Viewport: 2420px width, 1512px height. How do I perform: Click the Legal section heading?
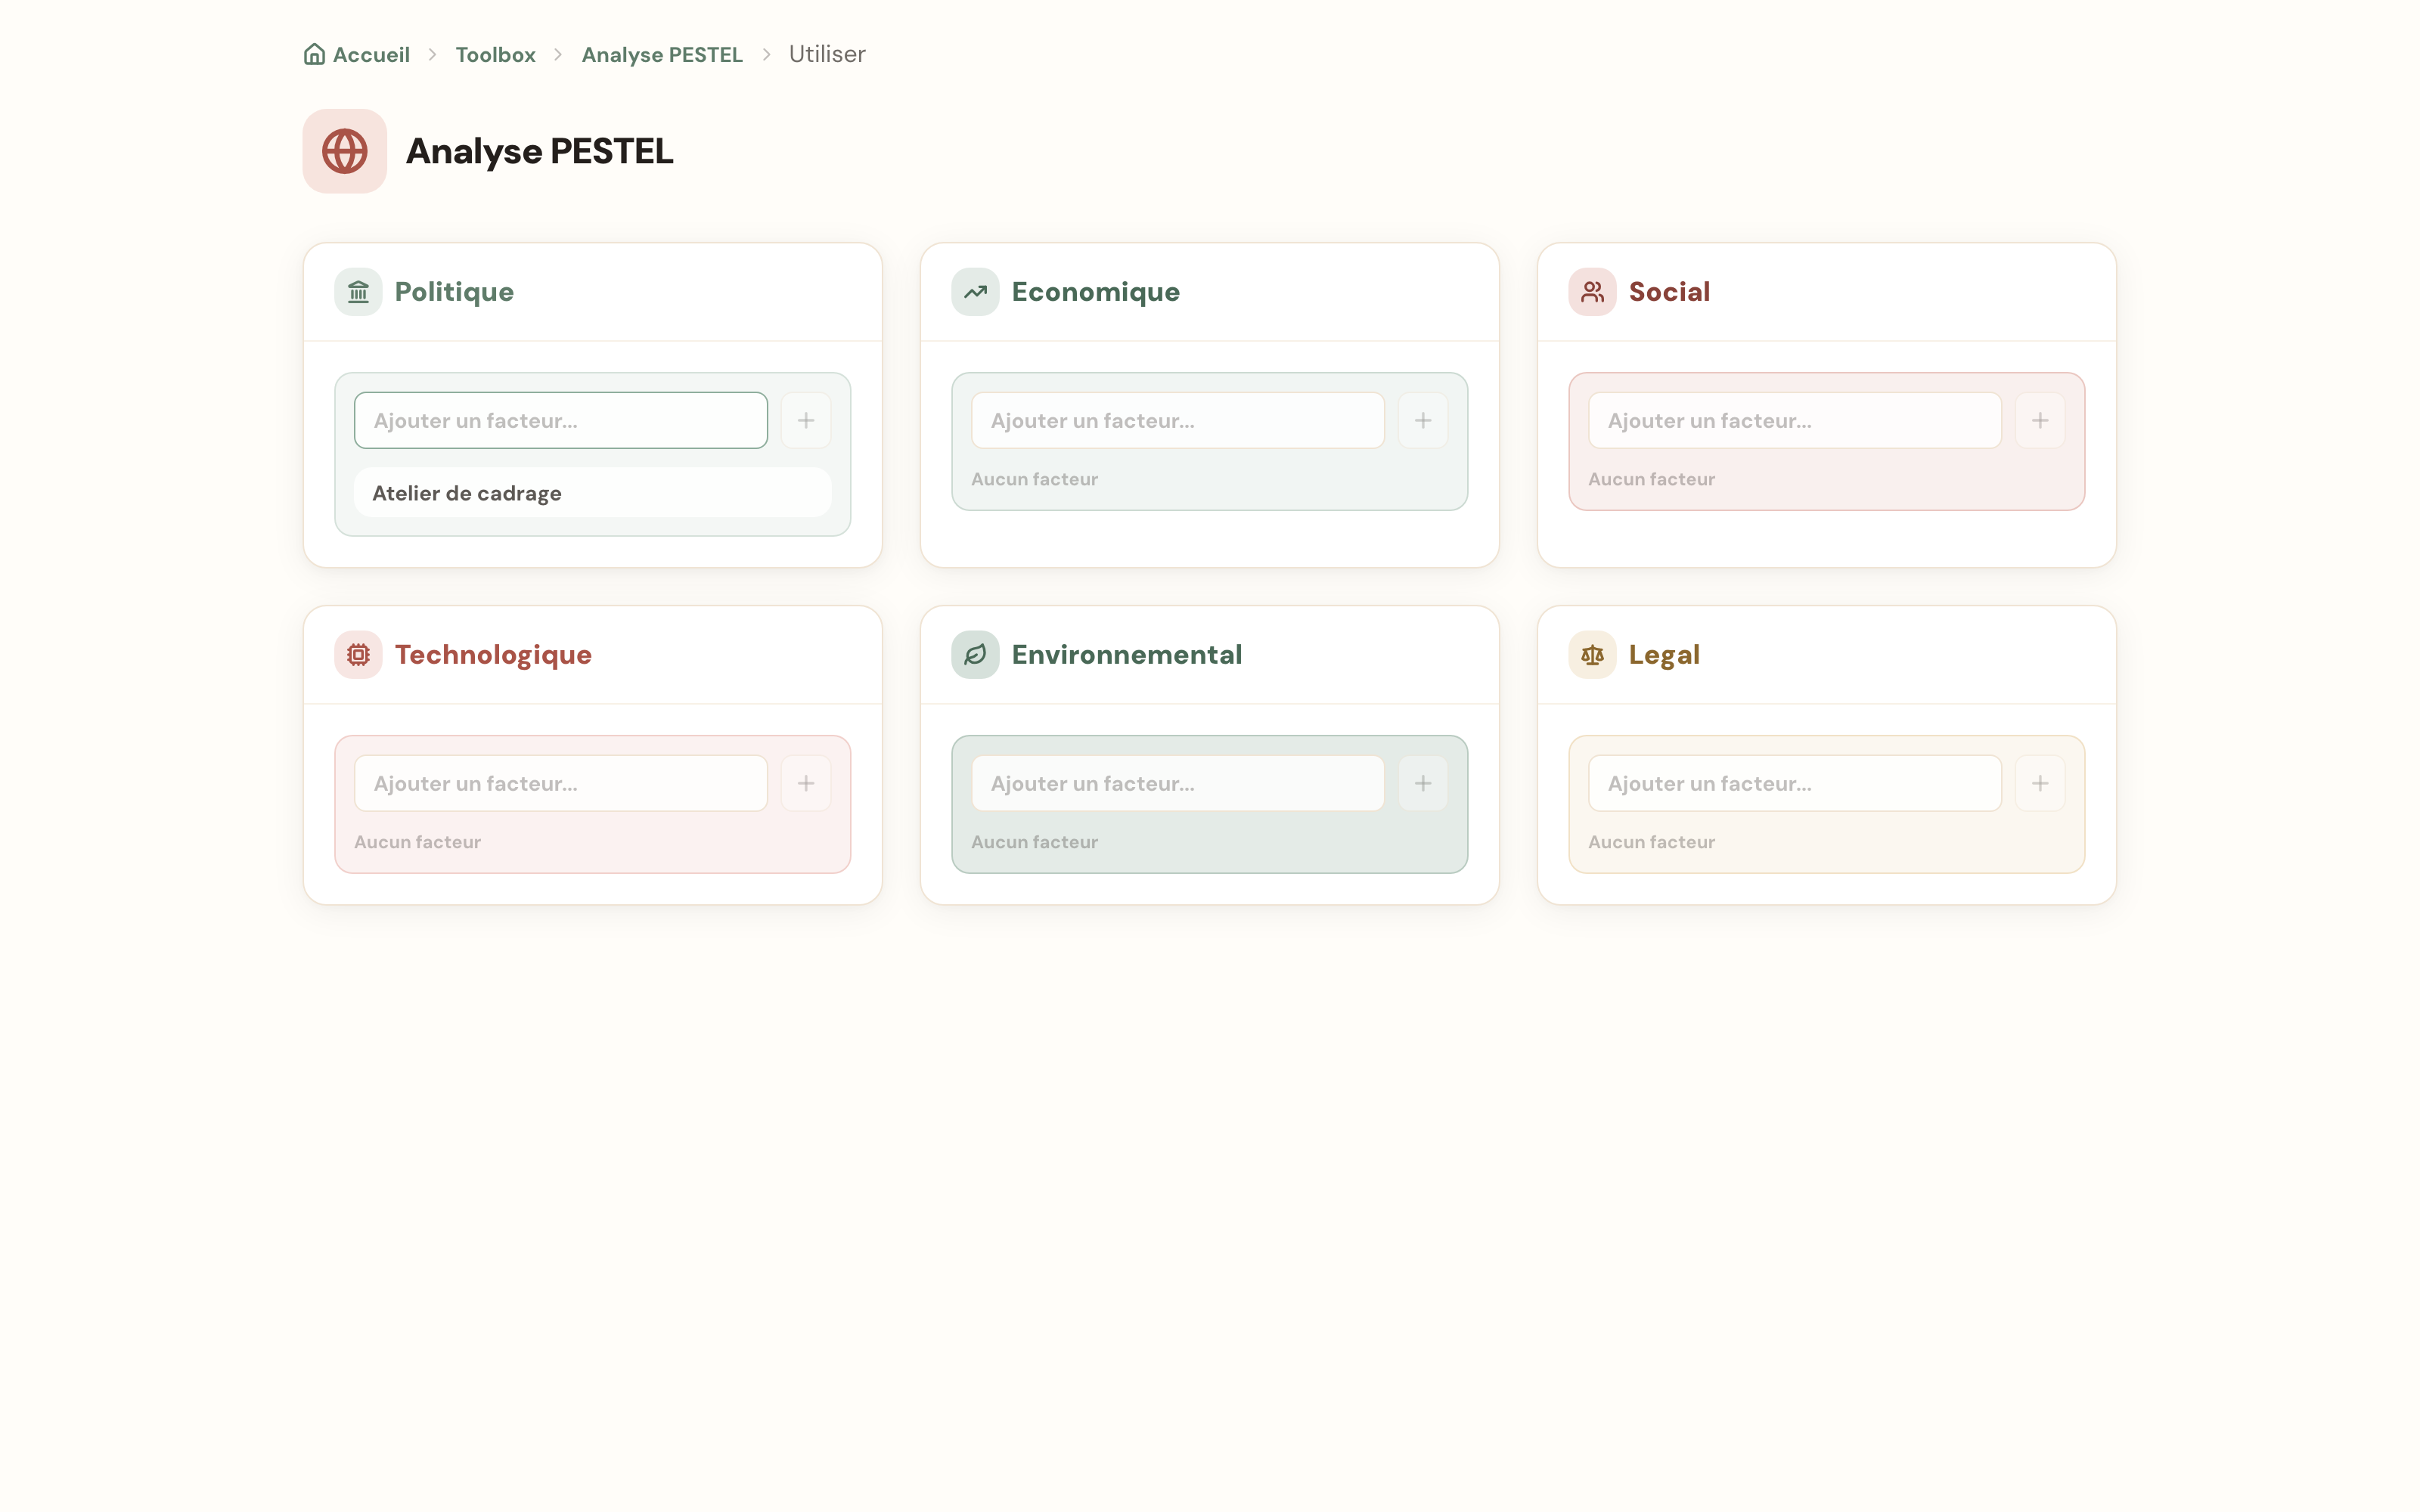coord(1664,655)
